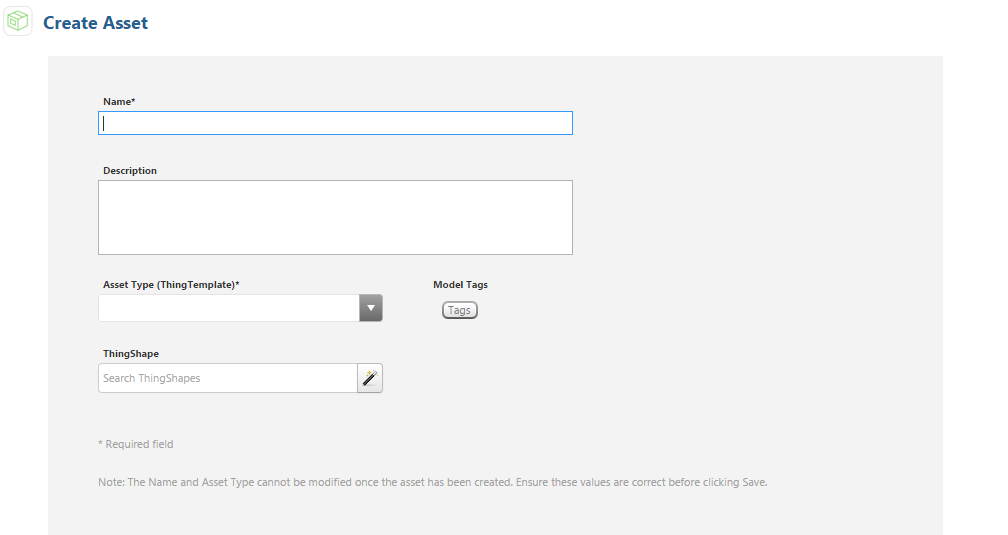Screen dimensions: 1008x535
Task: Click the green asset cube icon
Action: pos(17,21)
